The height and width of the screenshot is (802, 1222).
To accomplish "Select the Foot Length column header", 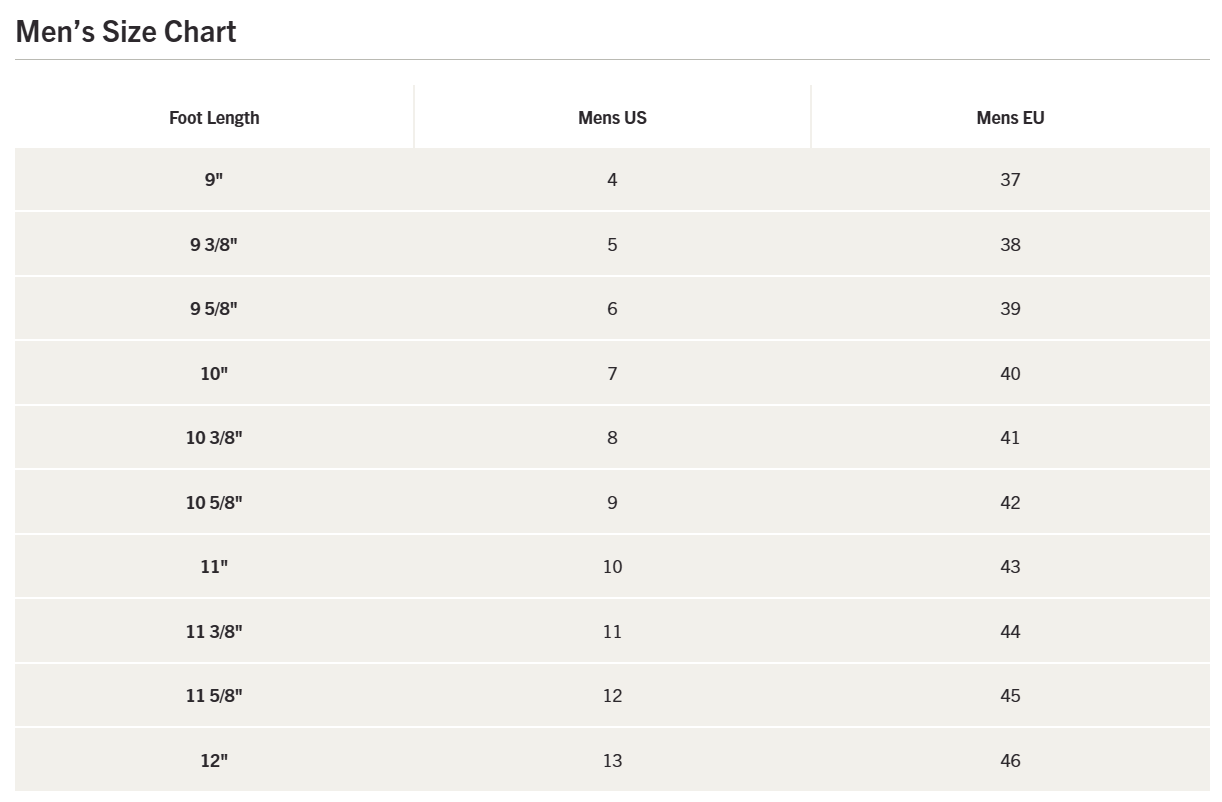I will 214,118.
